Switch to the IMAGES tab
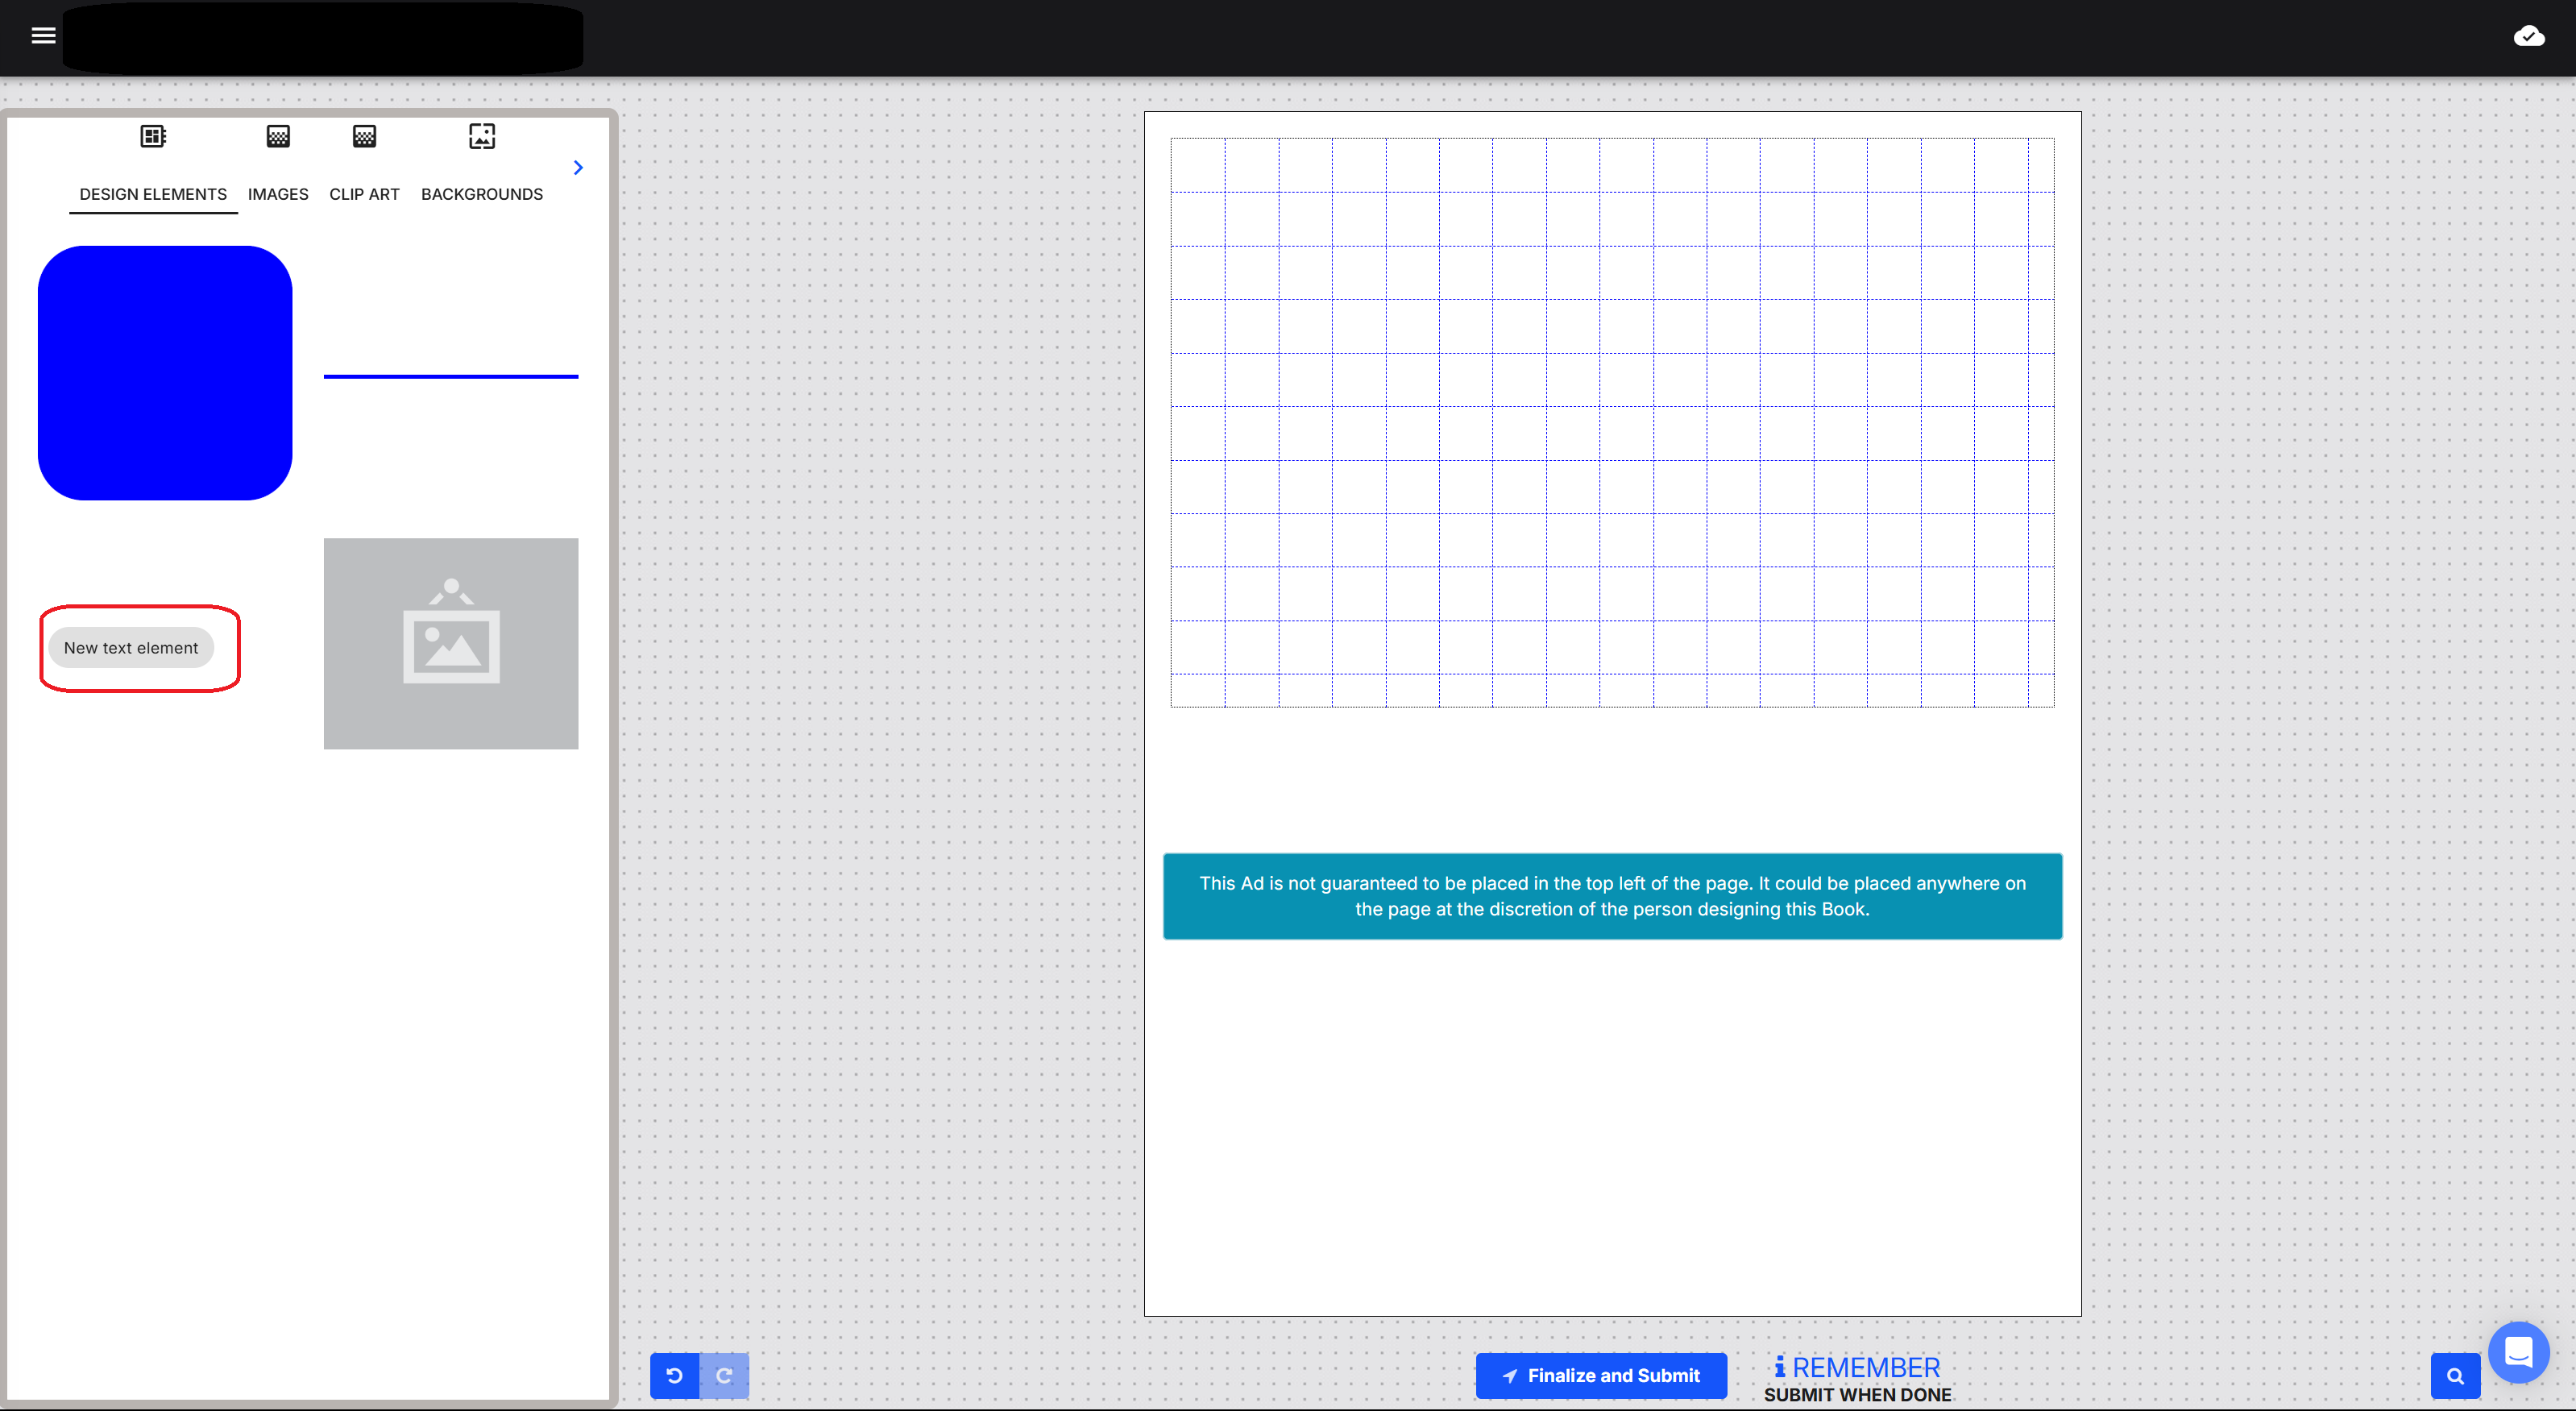This screenshot has height=1411, width=2576. pos(278,194)
